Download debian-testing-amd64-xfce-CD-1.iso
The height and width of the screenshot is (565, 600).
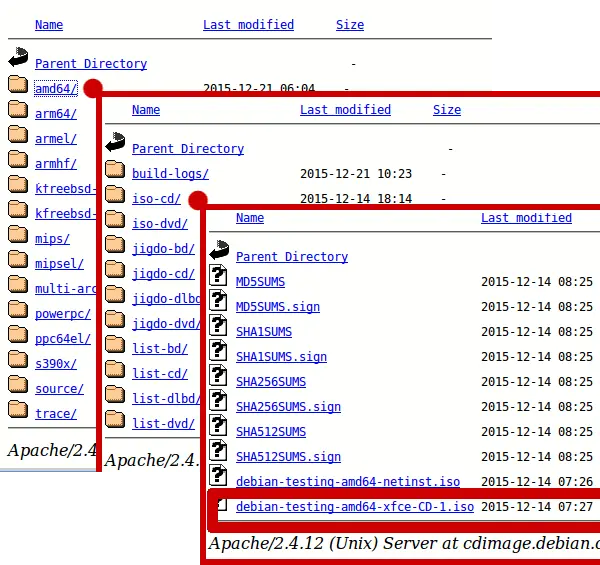355,506
